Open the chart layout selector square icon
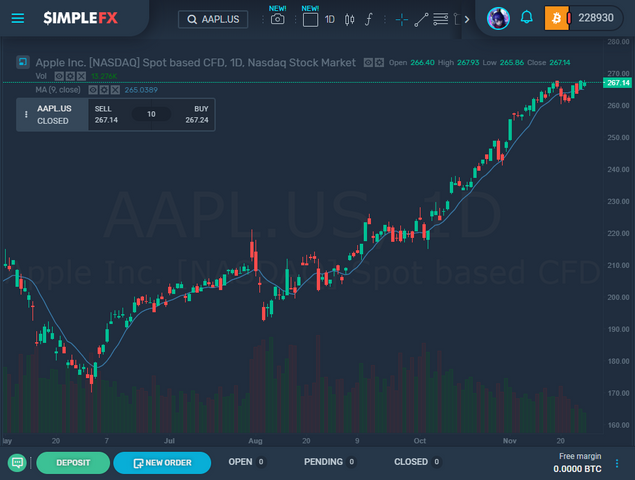This screenshot has height=480, width=635. coord(310,19)
